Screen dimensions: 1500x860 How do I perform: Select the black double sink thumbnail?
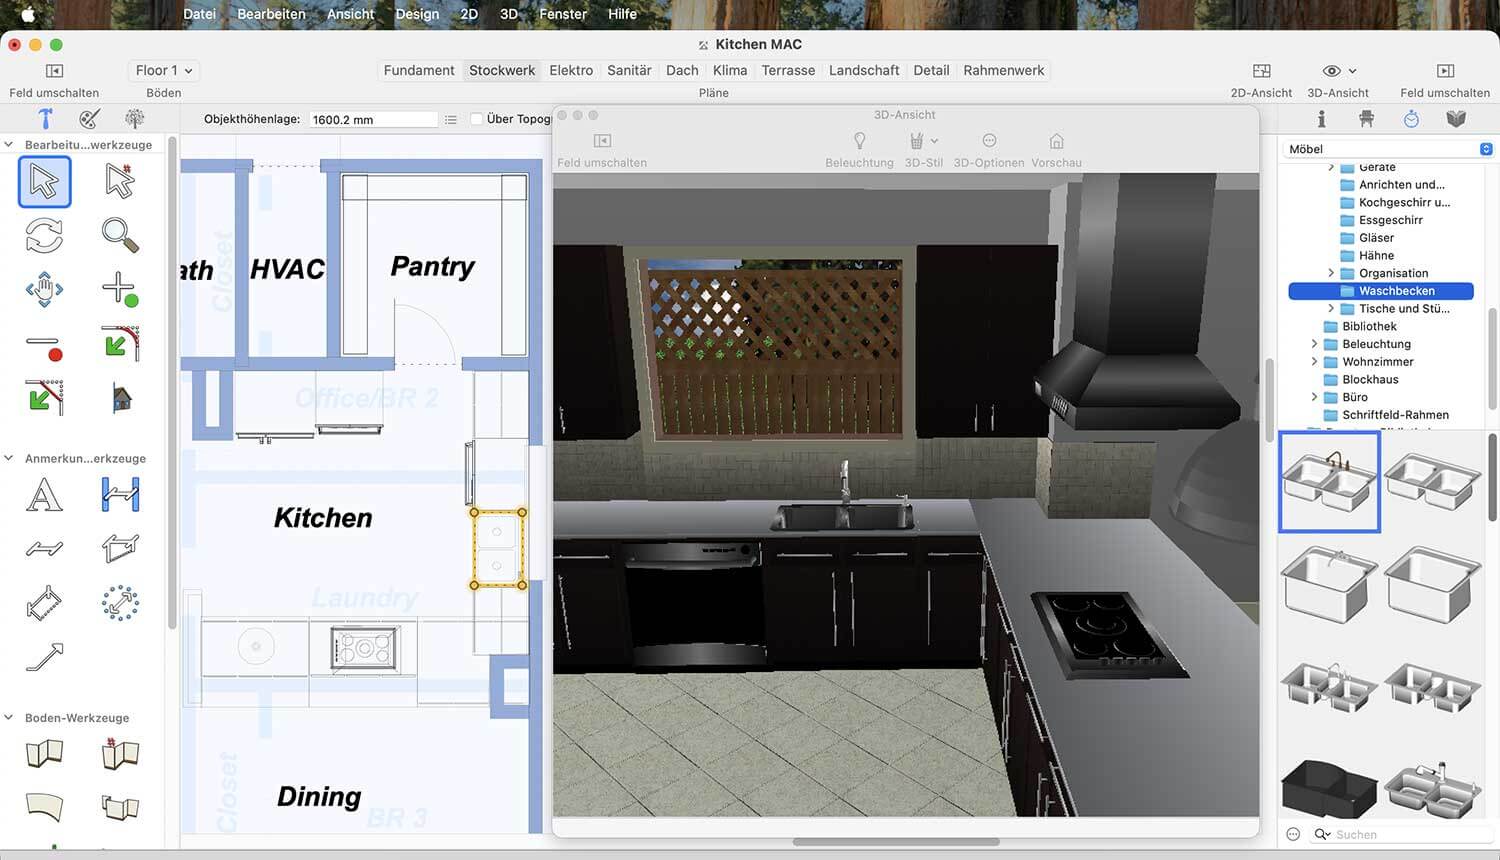1329,787
